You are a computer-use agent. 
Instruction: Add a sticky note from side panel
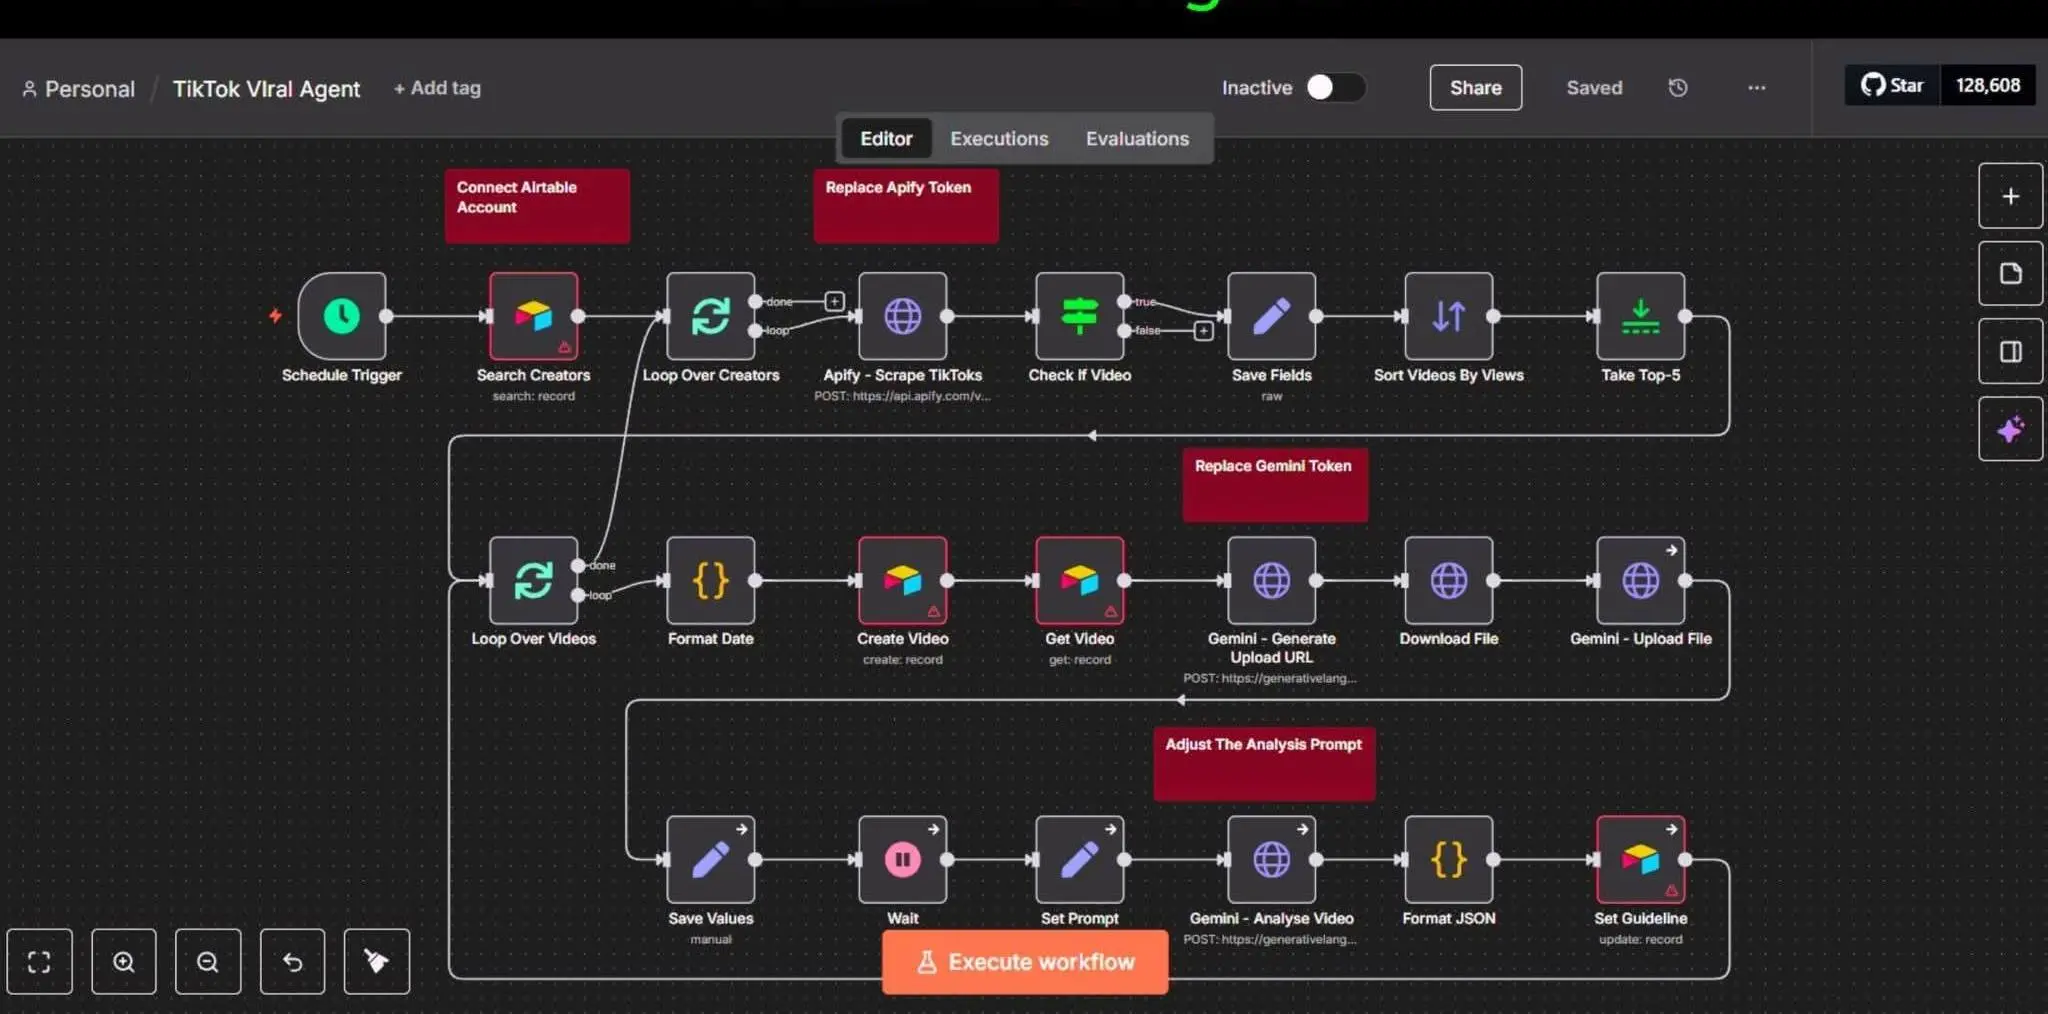[x=2010, y=273]
